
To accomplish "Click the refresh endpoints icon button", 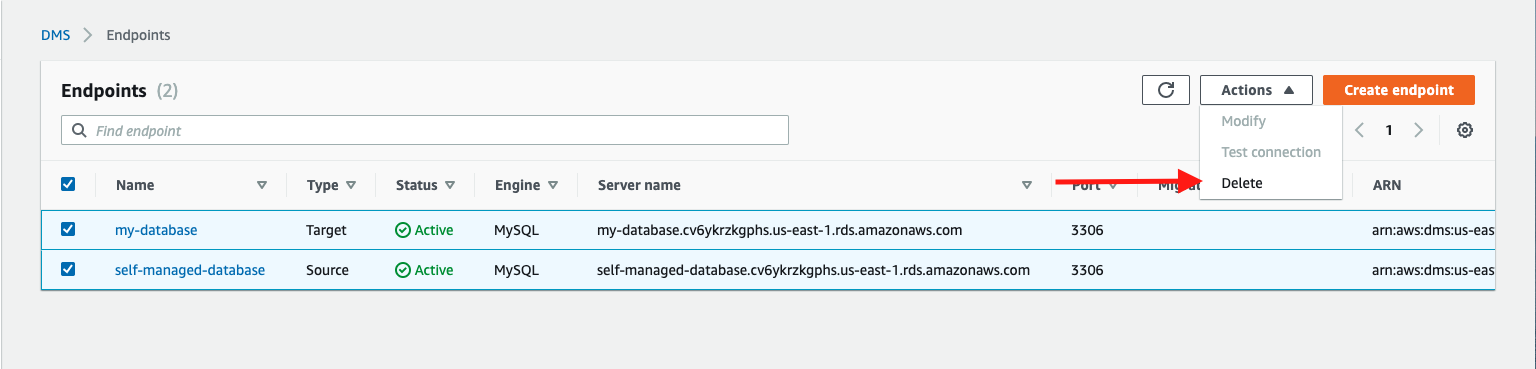I will (x=1165, y=90).
